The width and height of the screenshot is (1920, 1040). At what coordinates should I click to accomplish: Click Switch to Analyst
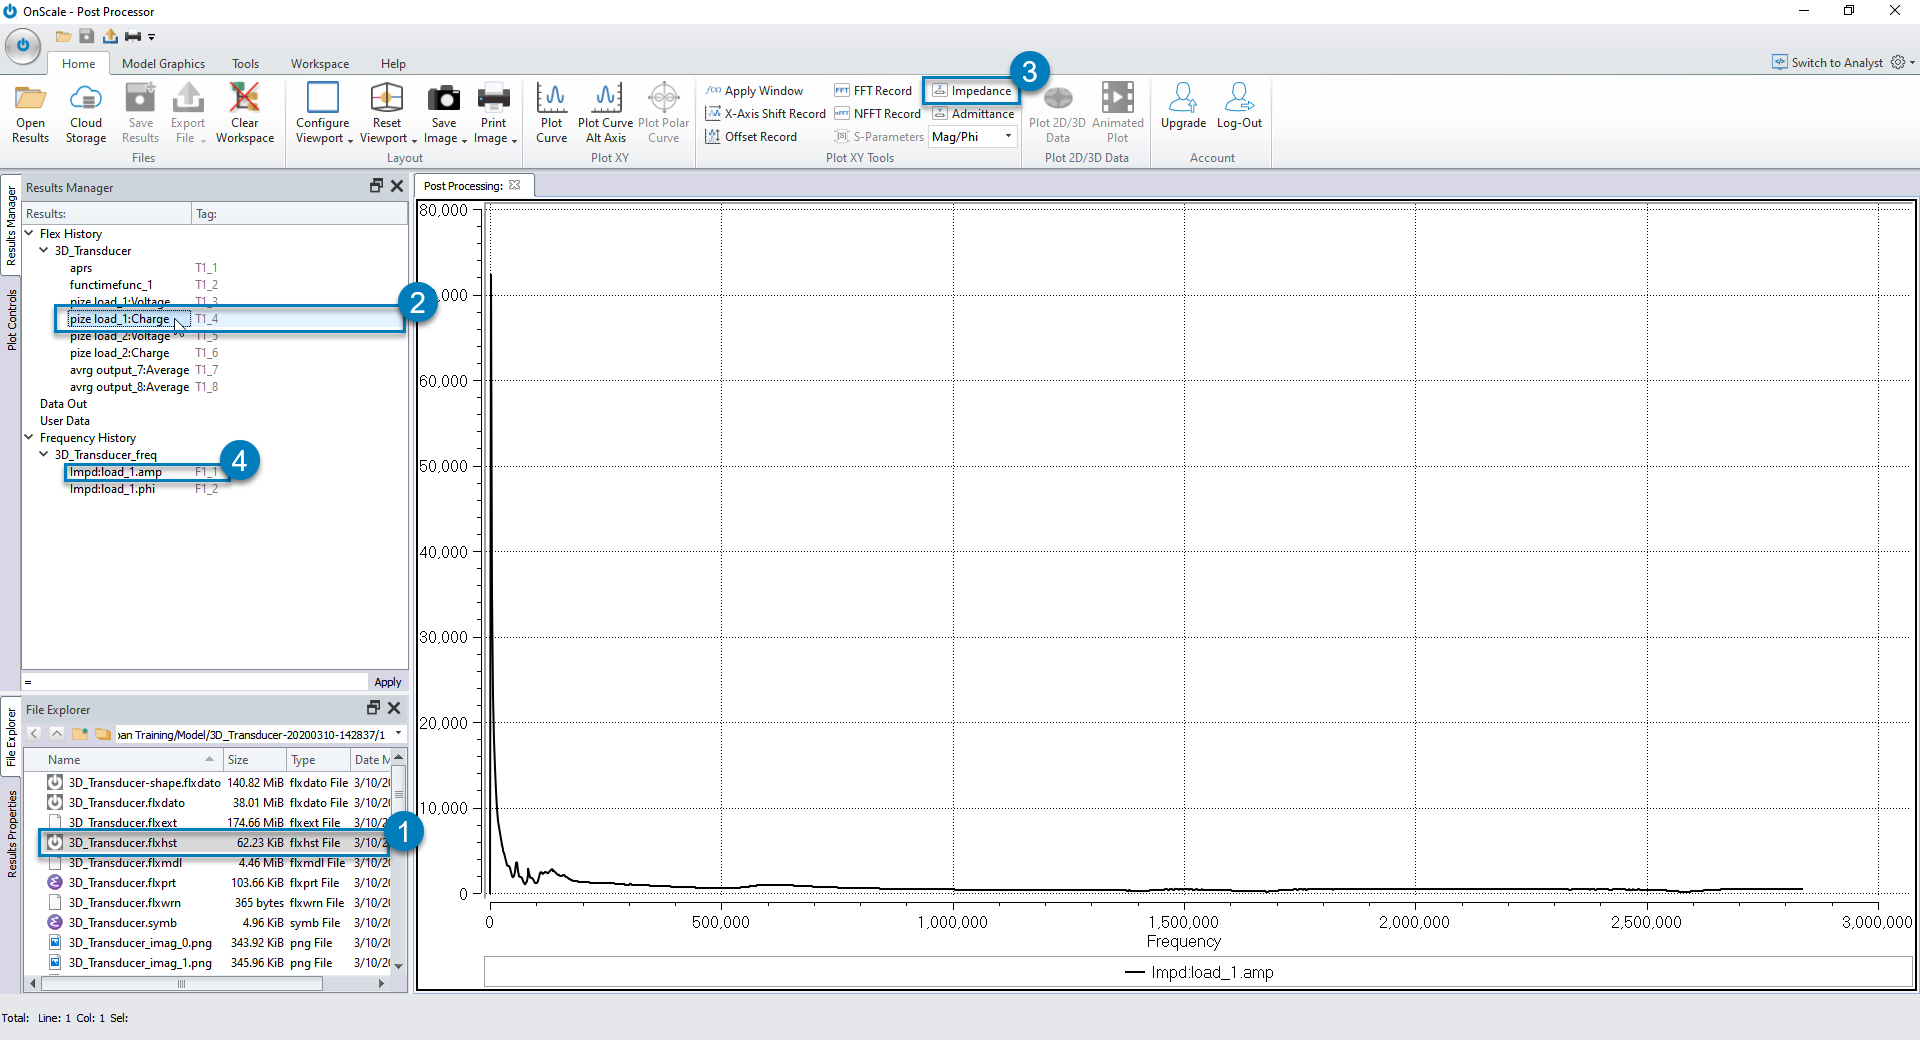pyautogui.click(x=1828, y=62)
